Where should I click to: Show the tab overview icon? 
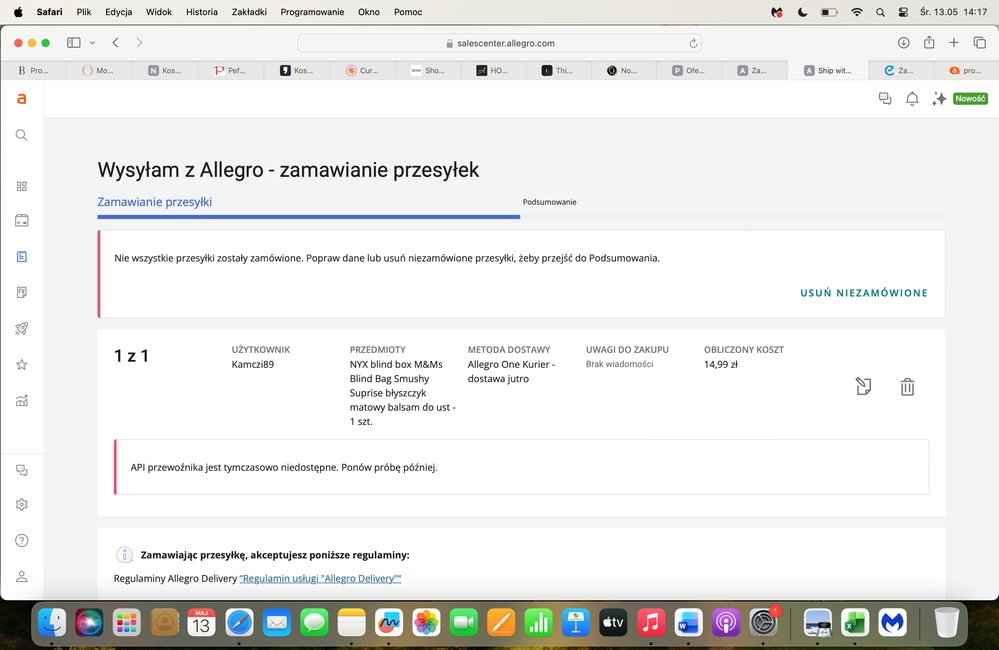[979, 43]
